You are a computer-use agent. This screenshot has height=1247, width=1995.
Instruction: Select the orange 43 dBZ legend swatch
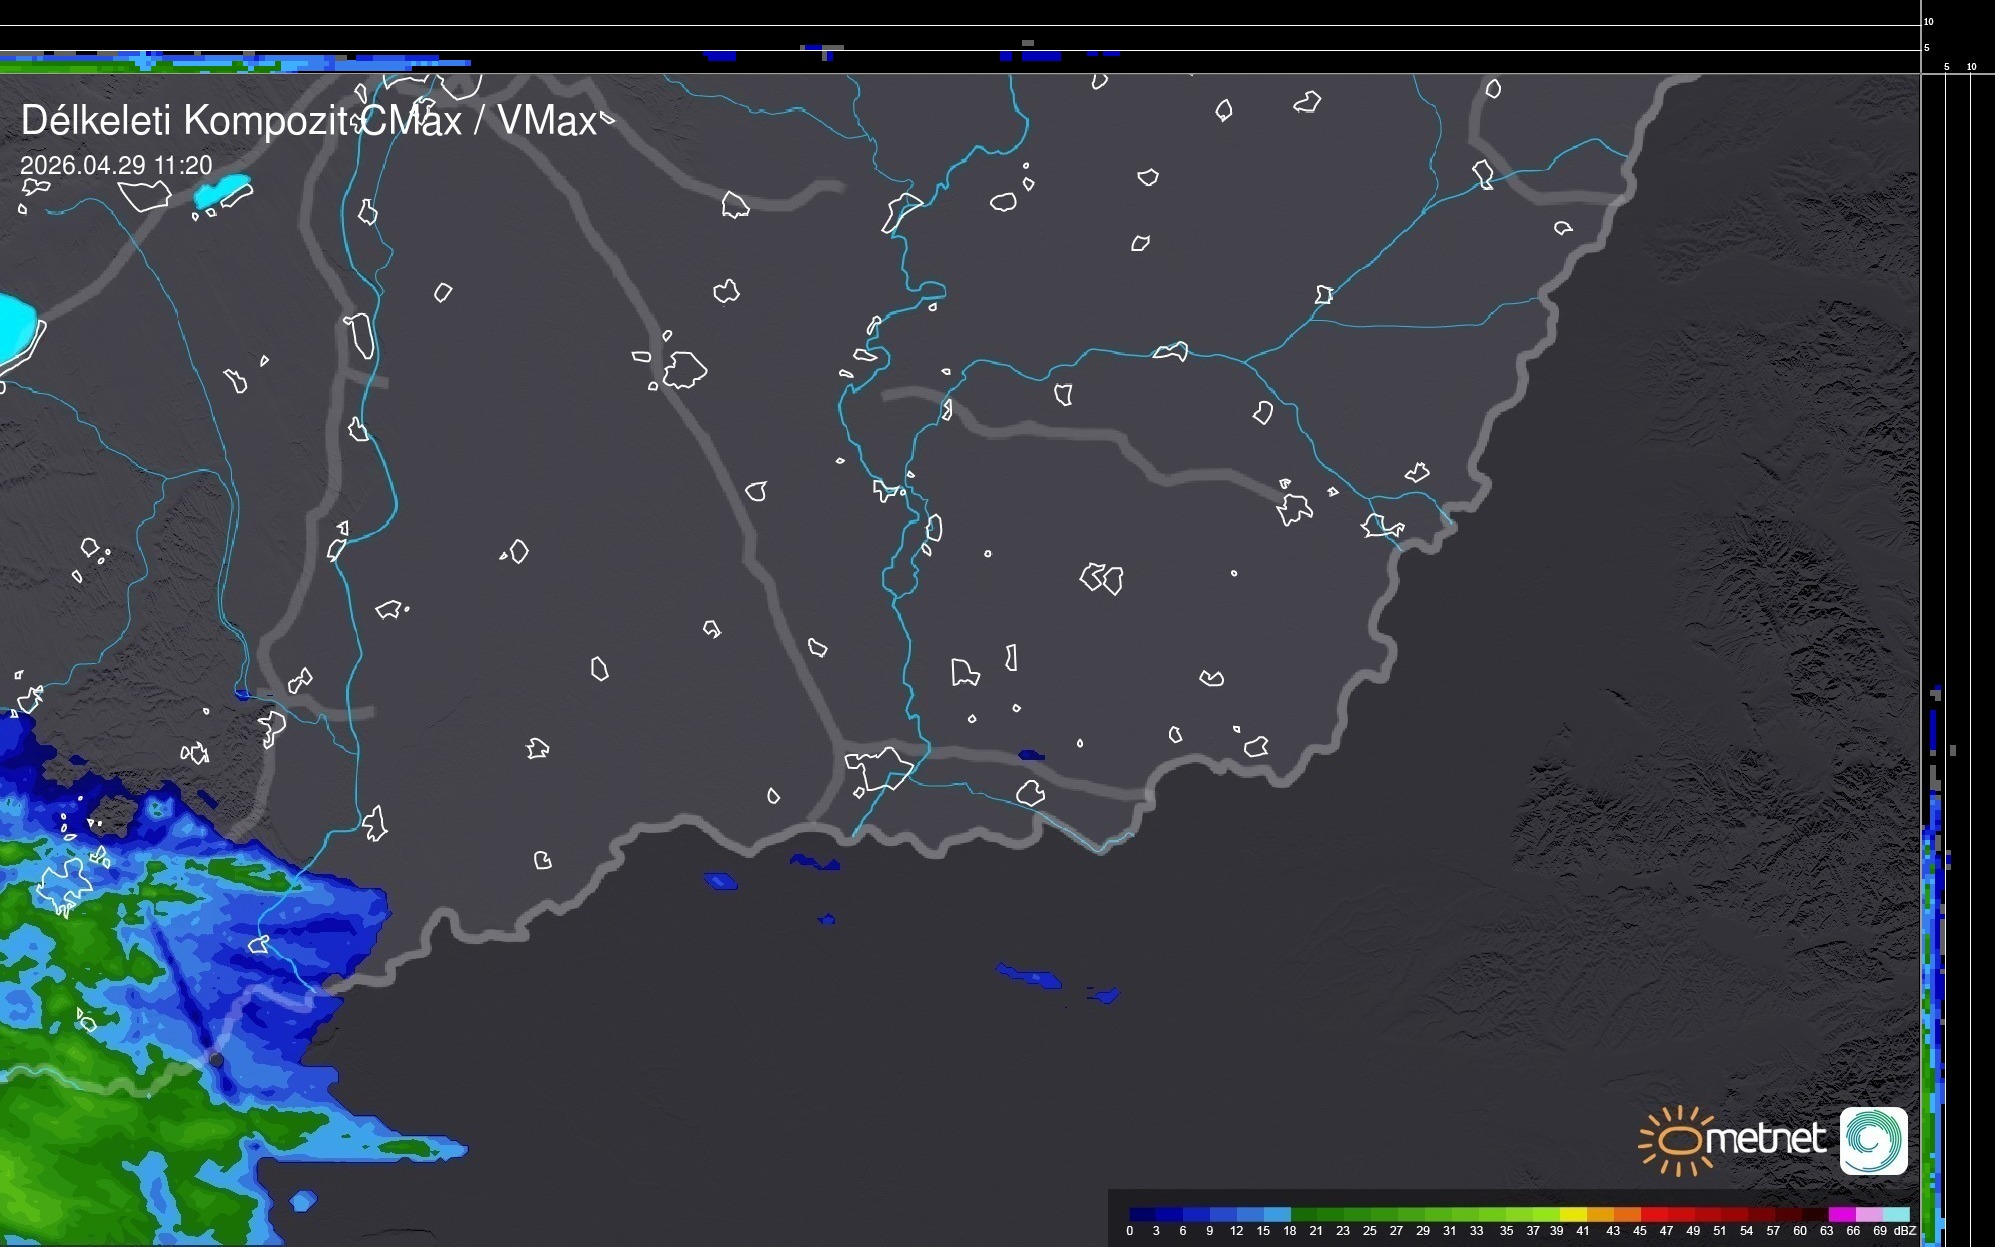point(1627,1214)
